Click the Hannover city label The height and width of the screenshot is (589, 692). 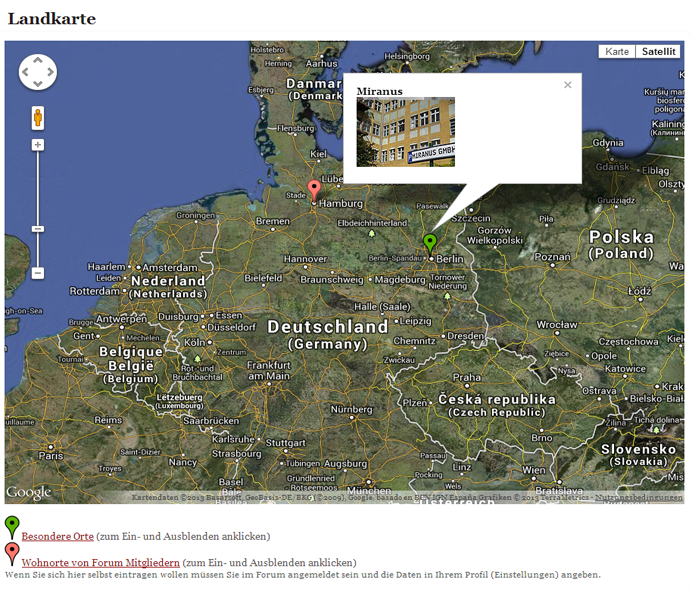coord(305,259)
